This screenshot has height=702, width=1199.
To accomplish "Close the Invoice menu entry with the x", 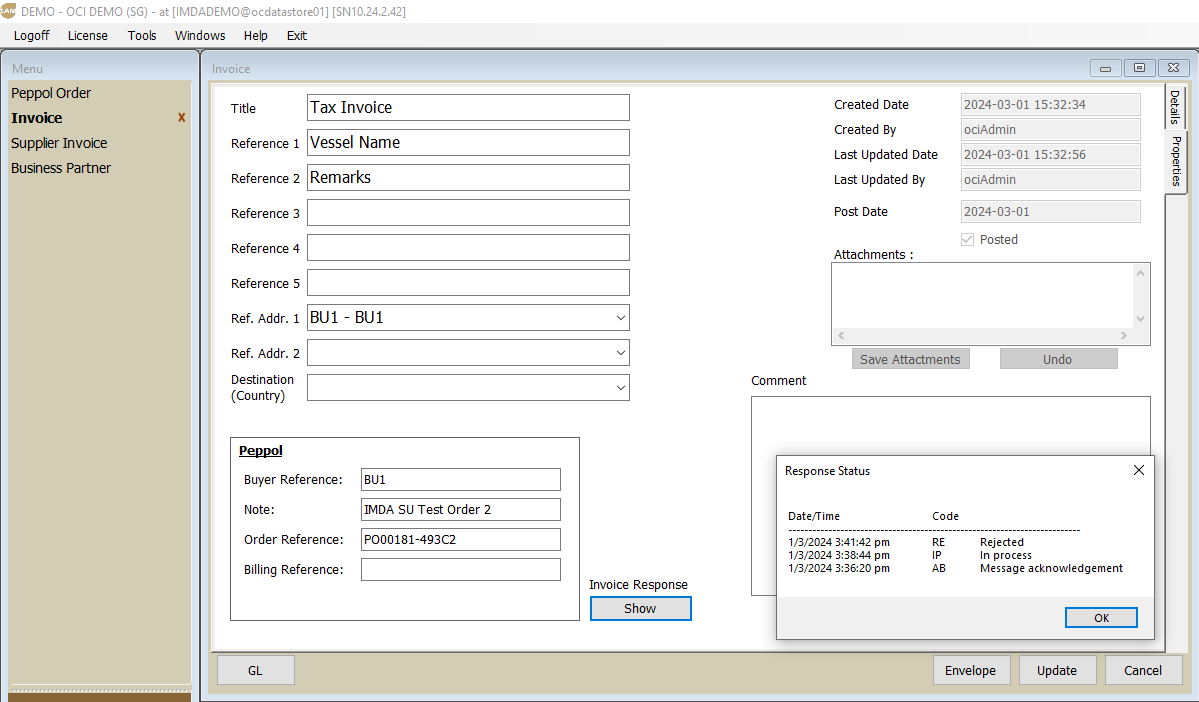I will pos(181,118).
